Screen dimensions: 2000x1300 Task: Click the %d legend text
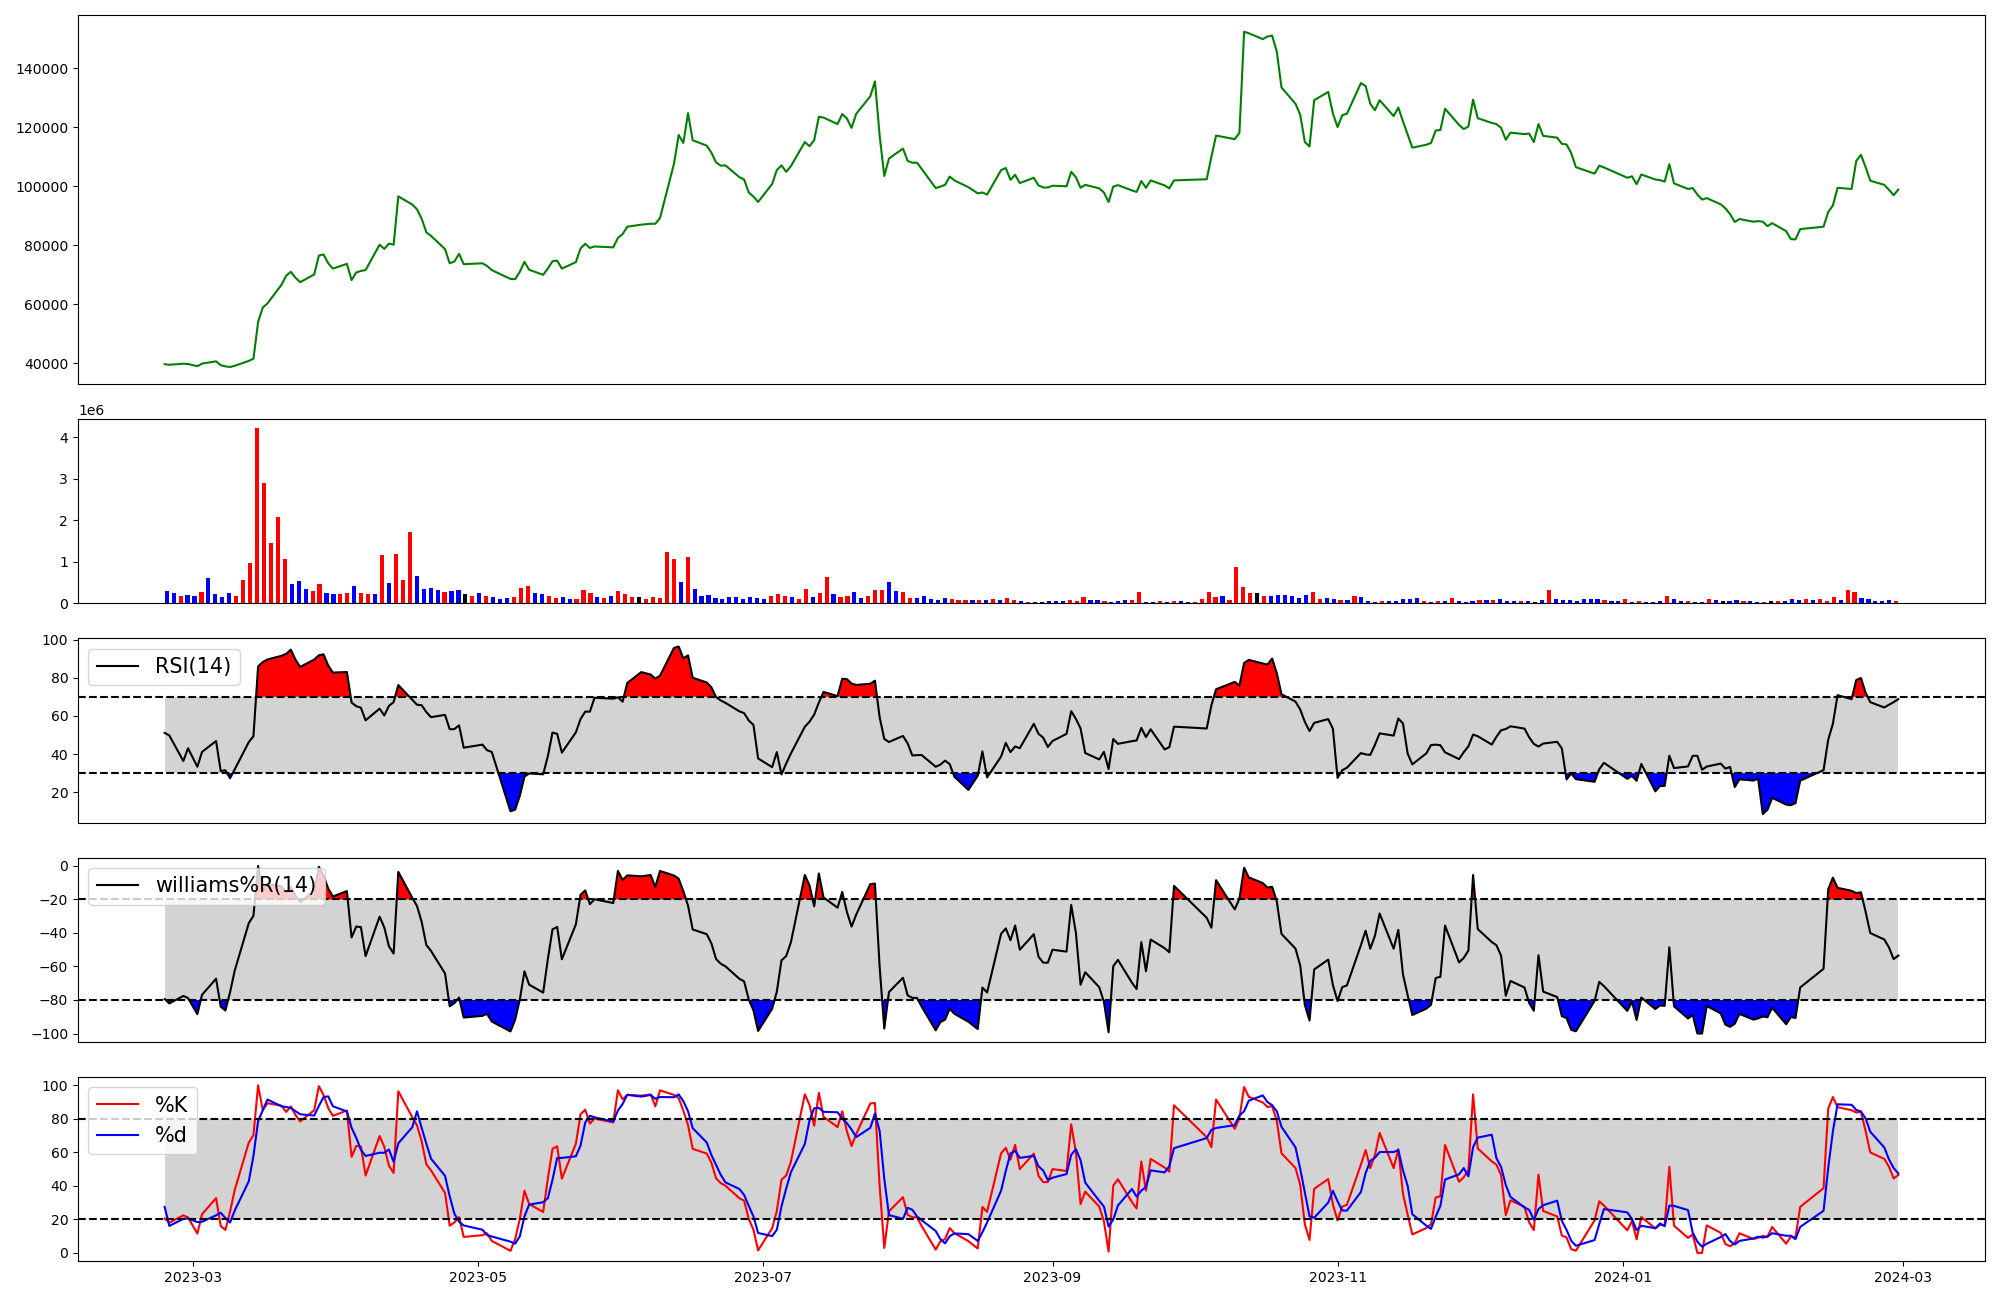click(171, 1135)
